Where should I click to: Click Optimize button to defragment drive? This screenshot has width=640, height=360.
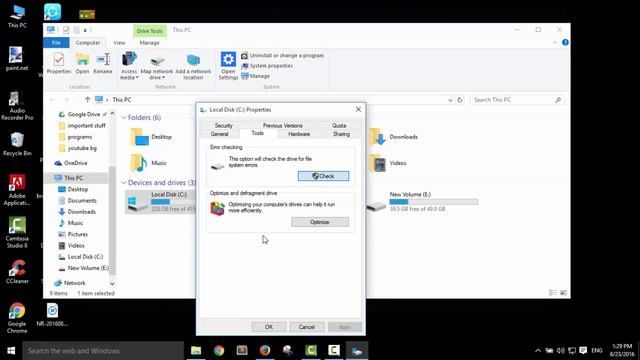[x=320, y=222]
